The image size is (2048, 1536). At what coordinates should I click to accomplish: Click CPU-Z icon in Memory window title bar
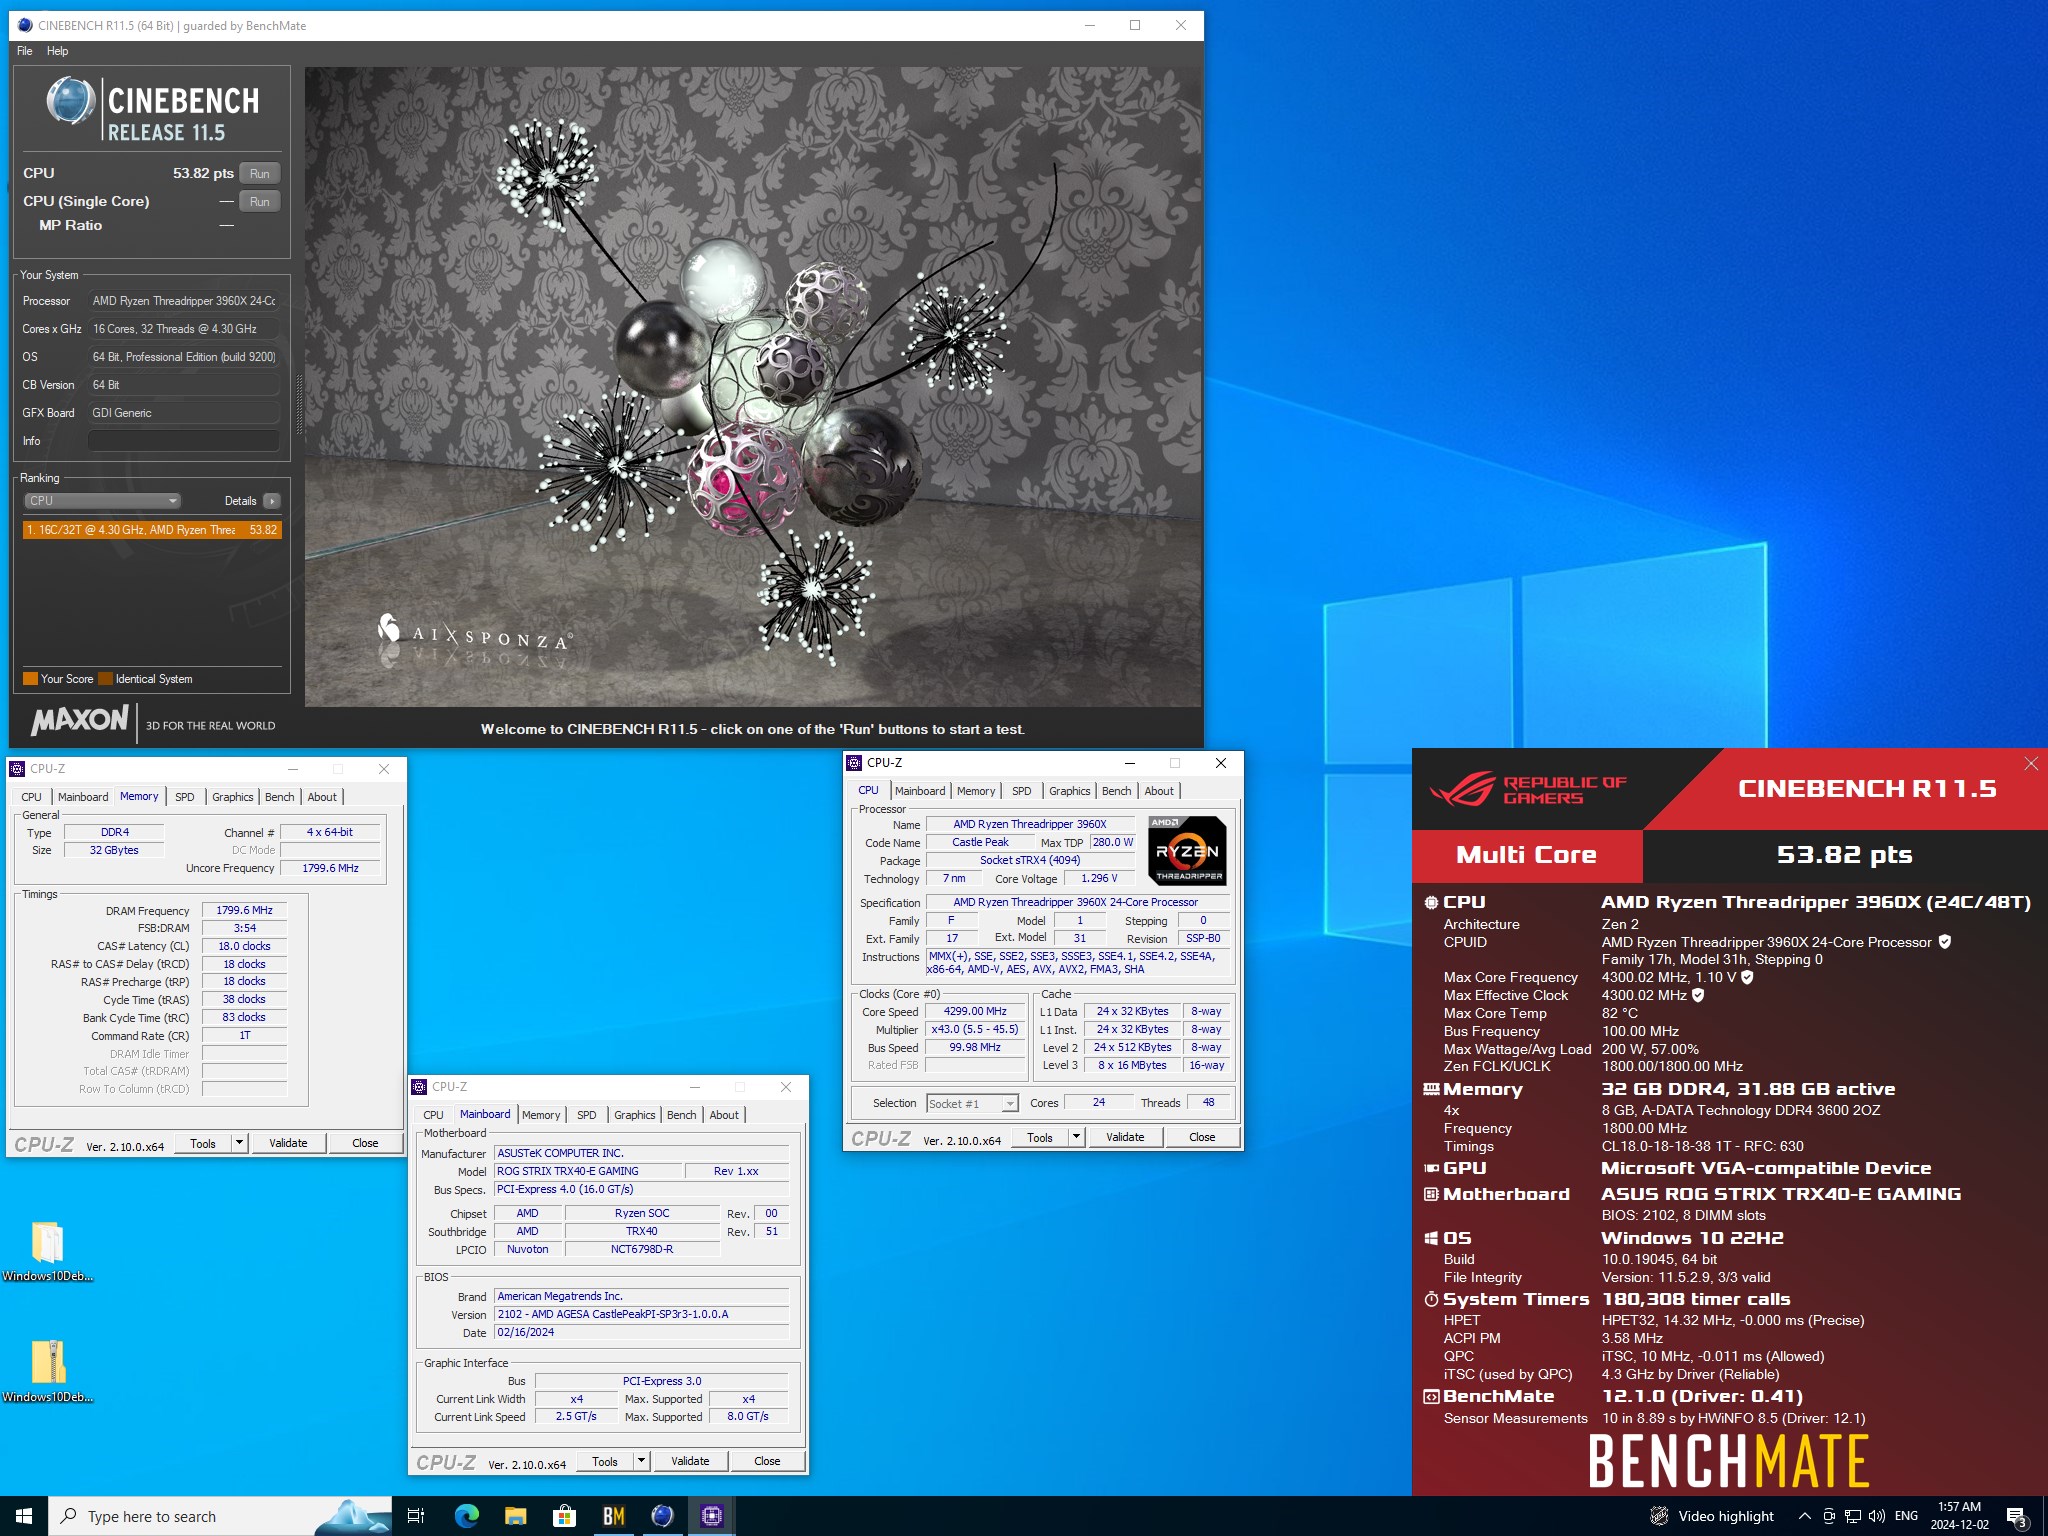(17, 769)
